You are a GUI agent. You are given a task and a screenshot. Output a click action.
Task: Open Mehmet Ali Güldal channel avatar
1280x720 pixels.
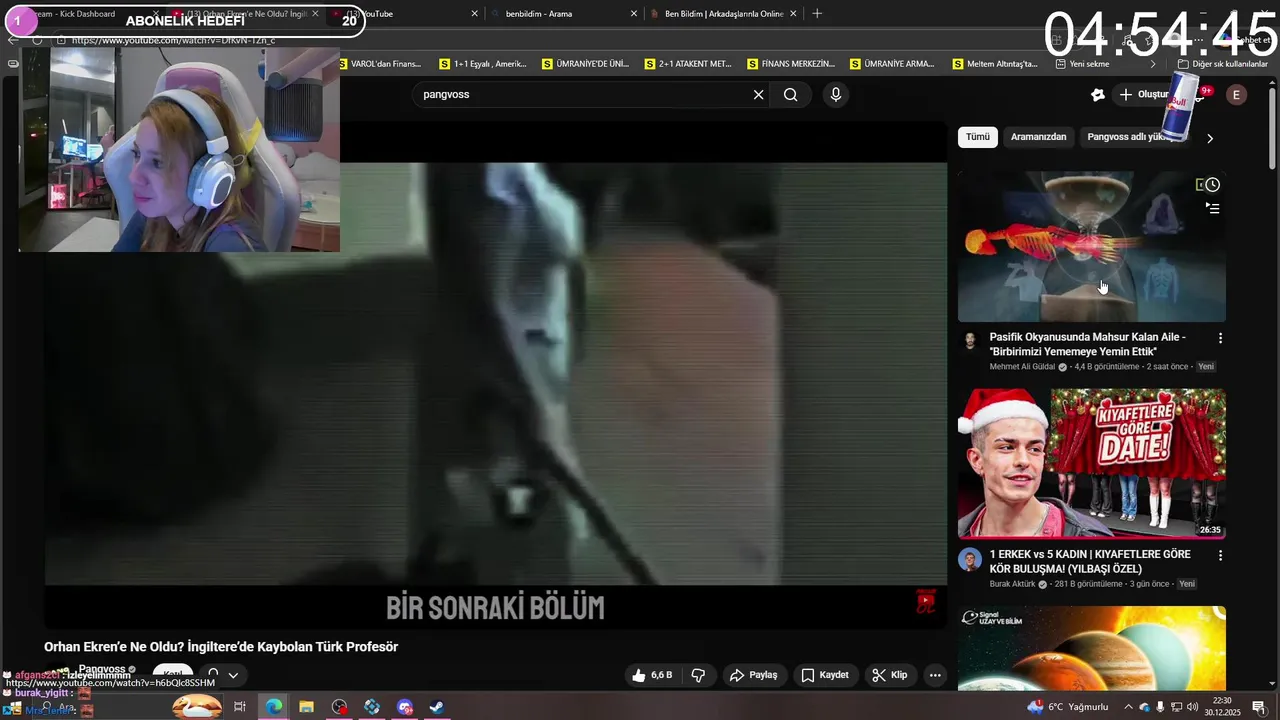[x=969, y=342]
